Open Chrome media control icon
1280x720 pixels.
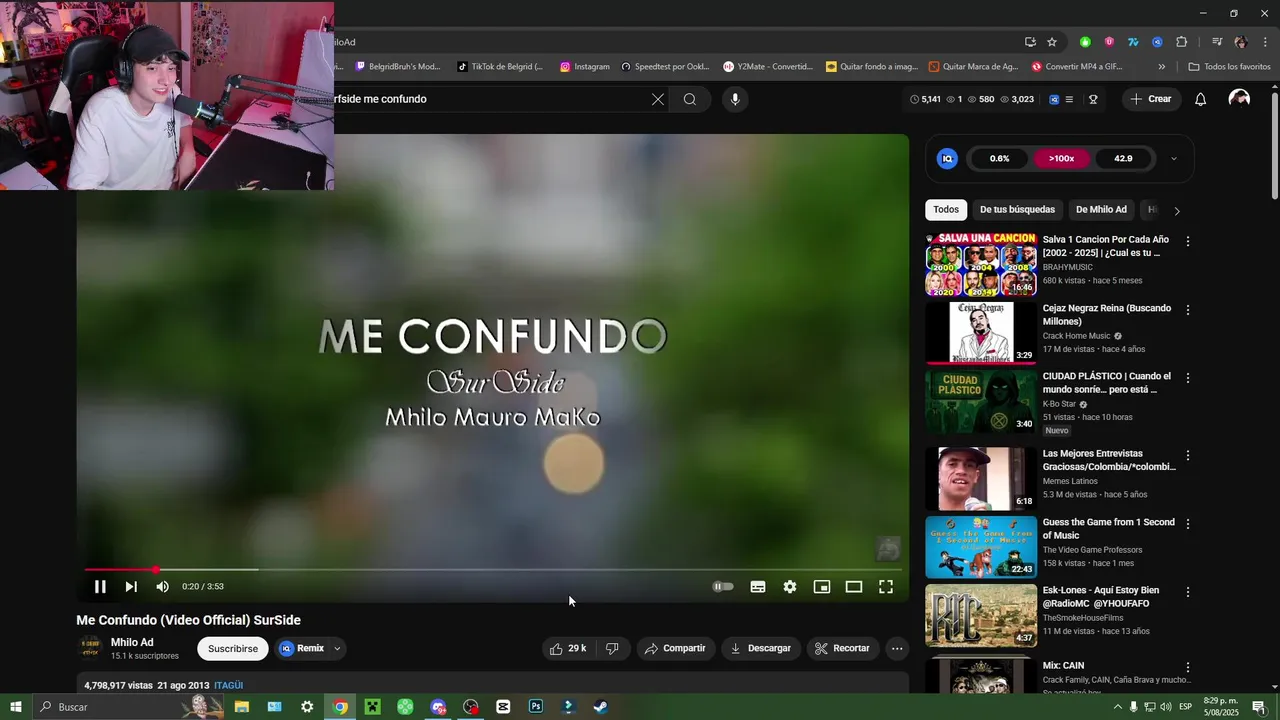tap(1217, 42)
